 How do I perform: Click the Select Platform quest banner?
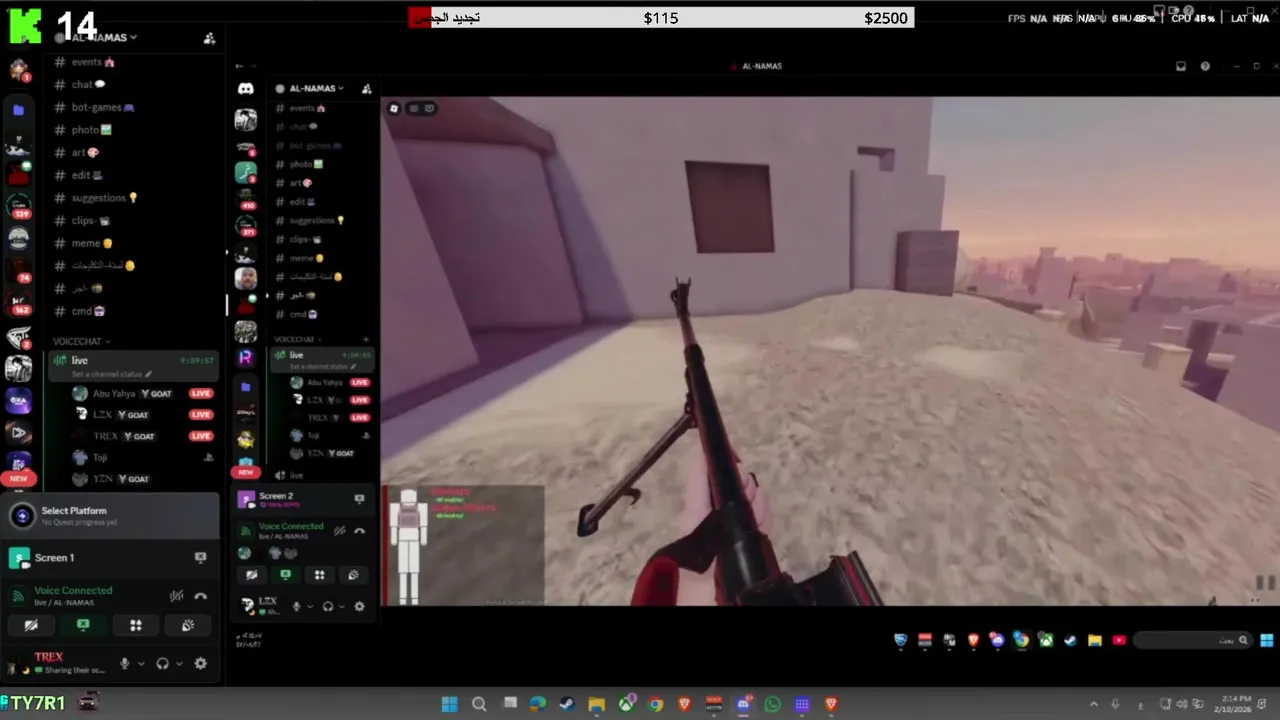click(110, 516)
